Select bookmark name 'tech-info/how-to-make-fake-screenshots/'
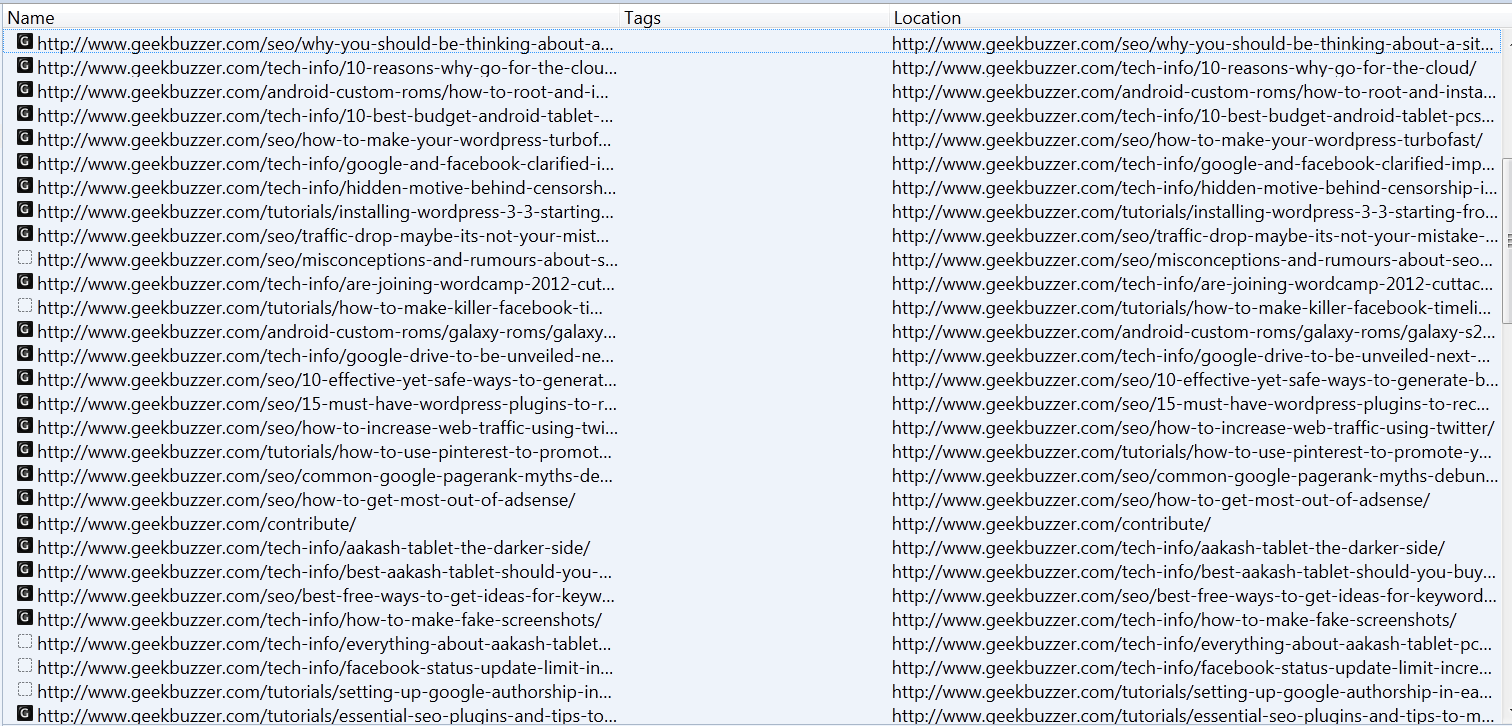The image size is (1512, 726). pyautogui.click(x=319, y=620)
